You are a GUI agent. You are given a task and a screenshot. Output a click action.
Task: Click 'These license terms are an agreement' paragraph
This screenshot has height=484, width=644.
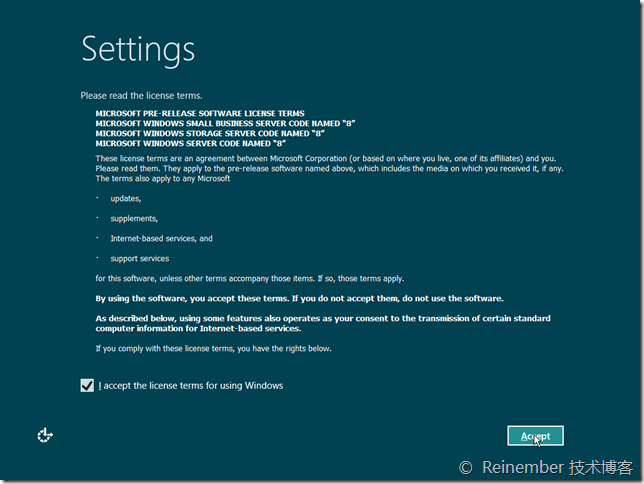[329, 168]
